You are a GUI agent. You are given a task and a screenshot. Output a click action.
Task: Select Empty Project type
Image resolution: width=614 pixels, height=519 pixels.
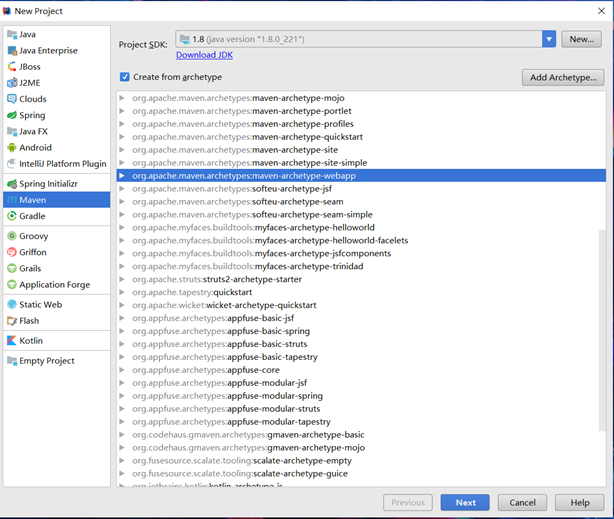[57, 360]
